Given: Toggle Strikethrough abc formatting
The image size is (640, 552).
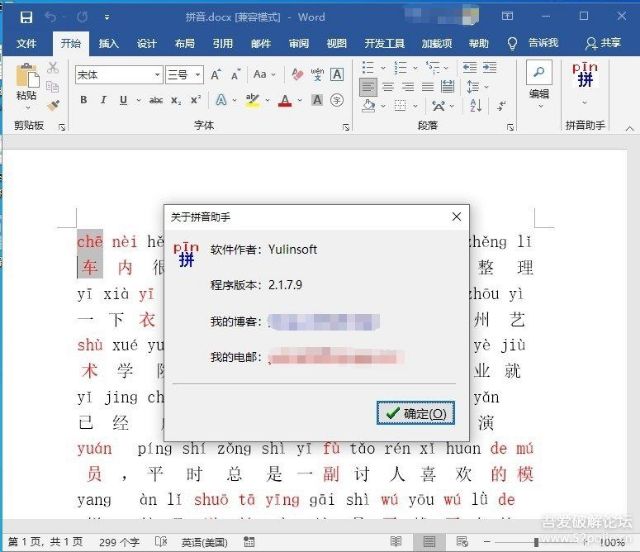Looking at the screenshot, I should point(156,100).
